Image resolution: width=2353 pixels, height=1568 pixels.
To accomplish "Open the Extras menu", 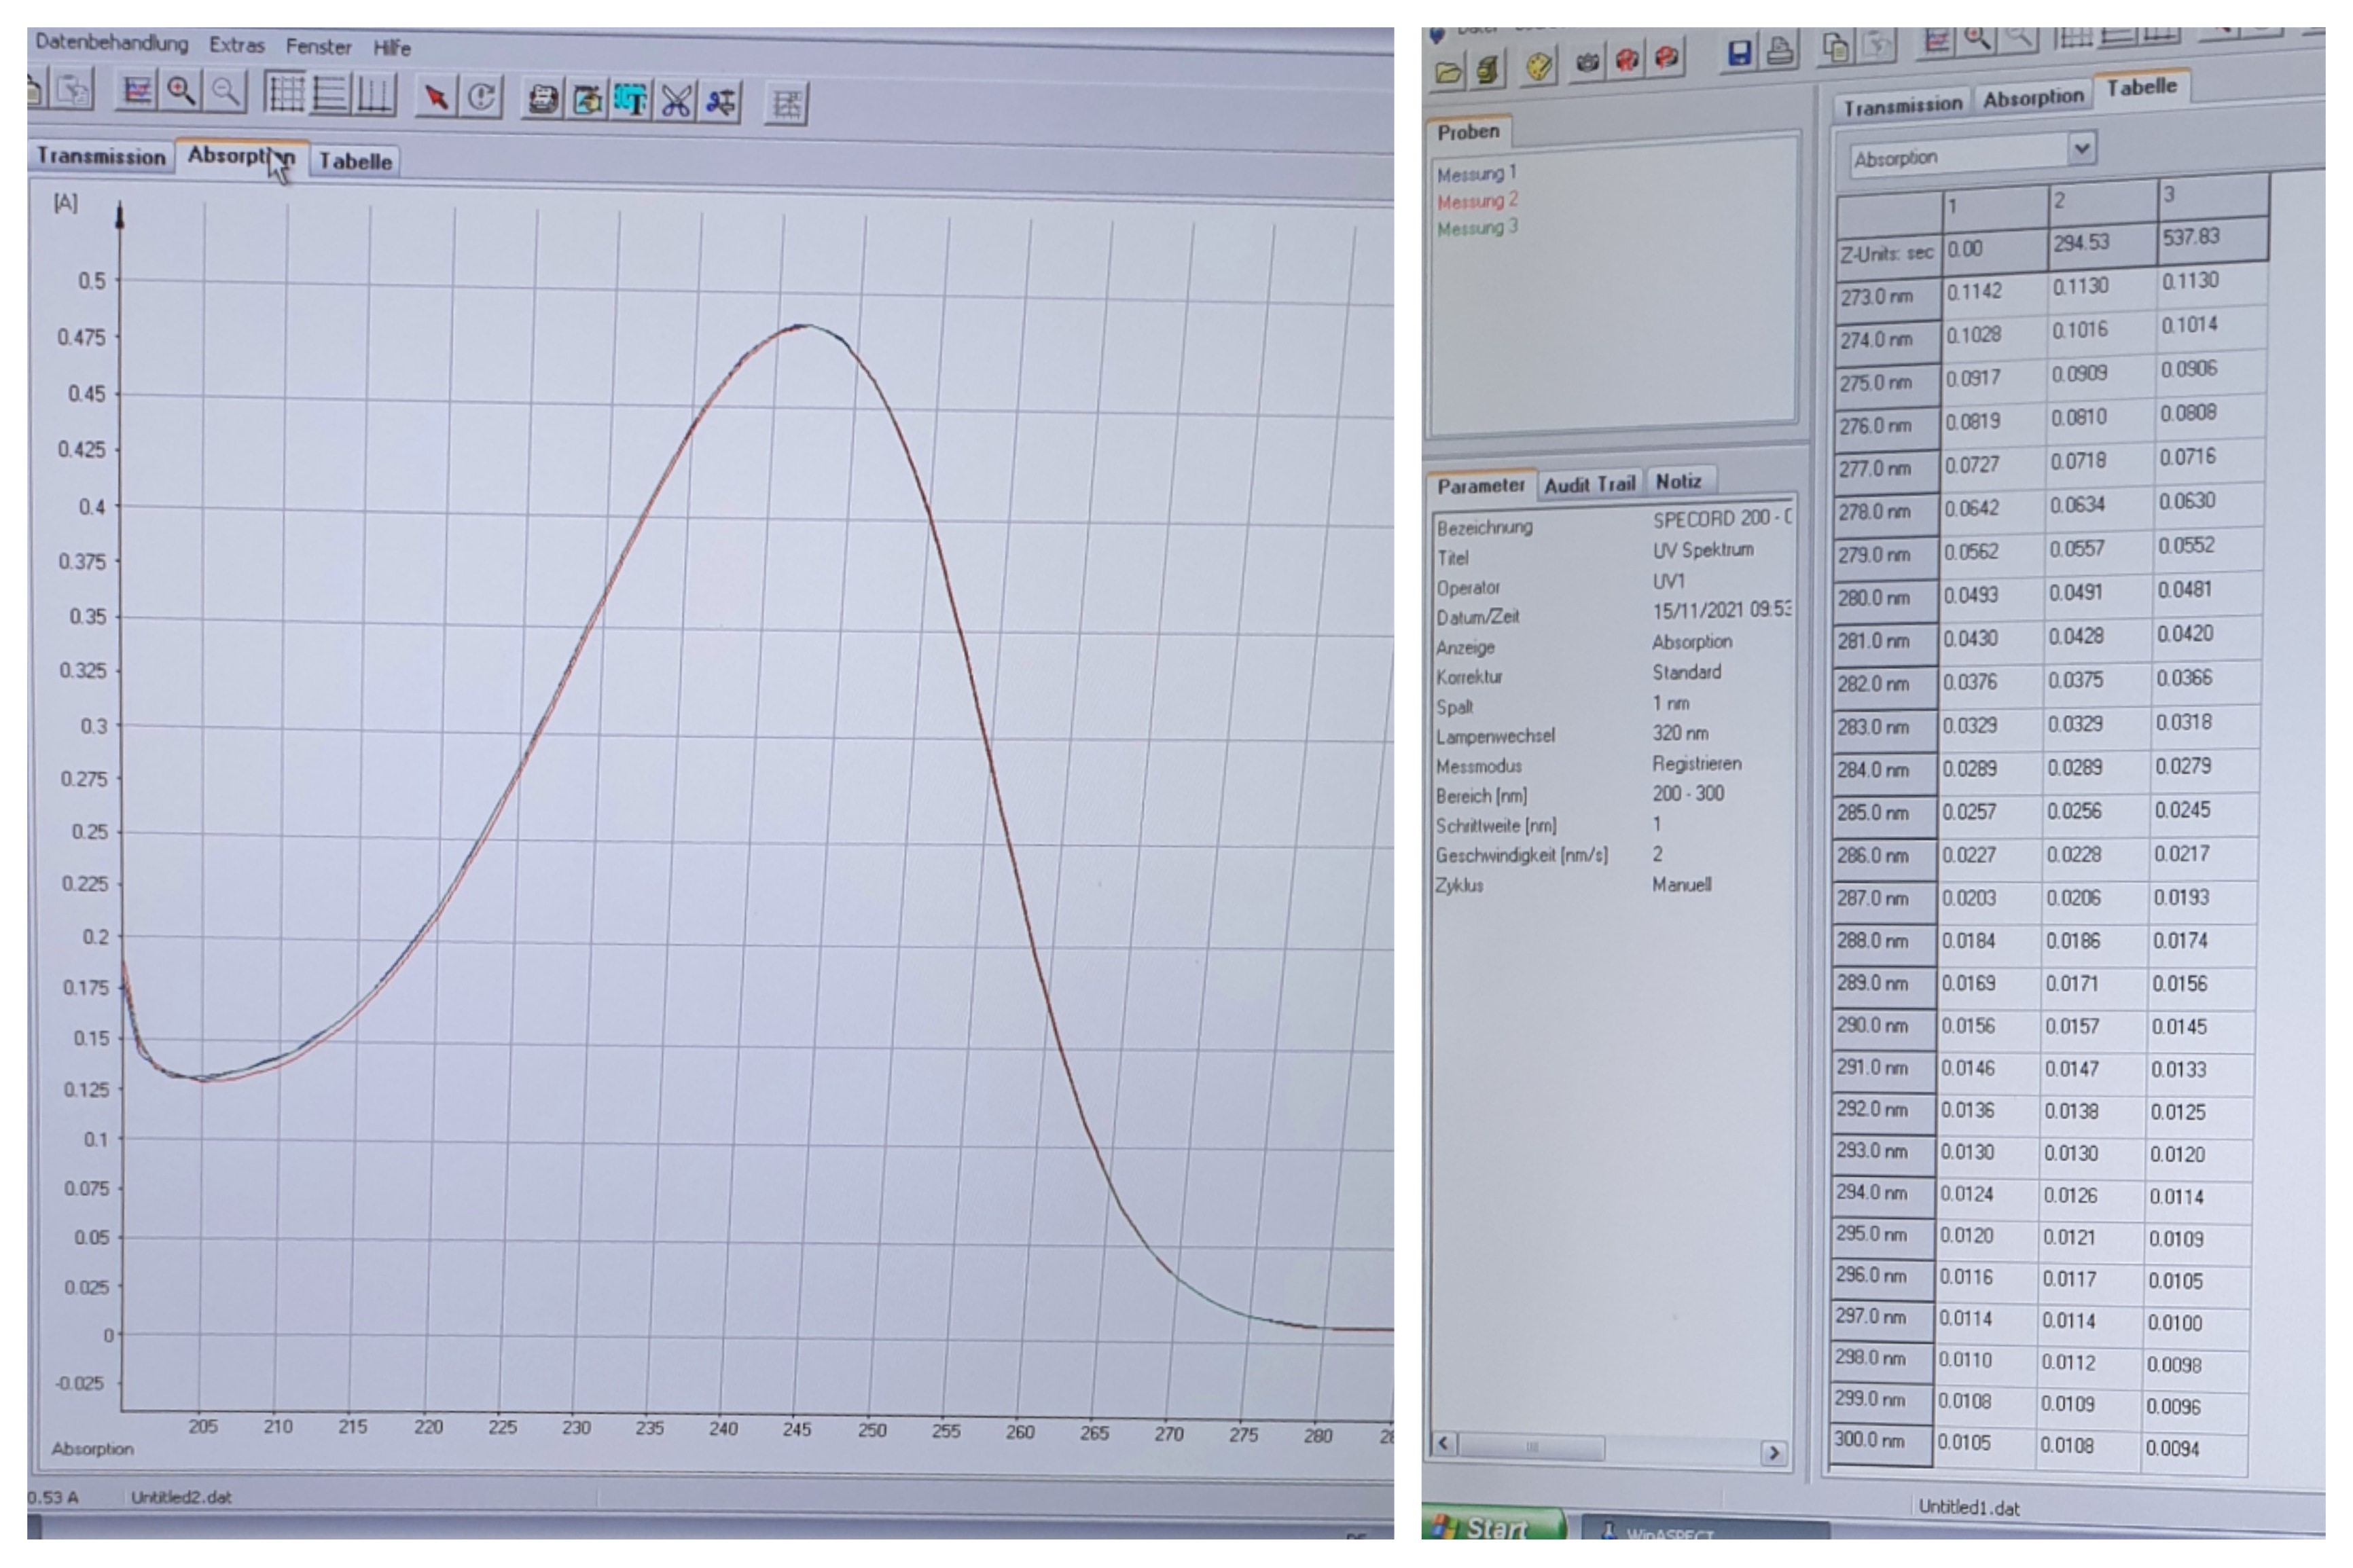I will tap(237, 45).
